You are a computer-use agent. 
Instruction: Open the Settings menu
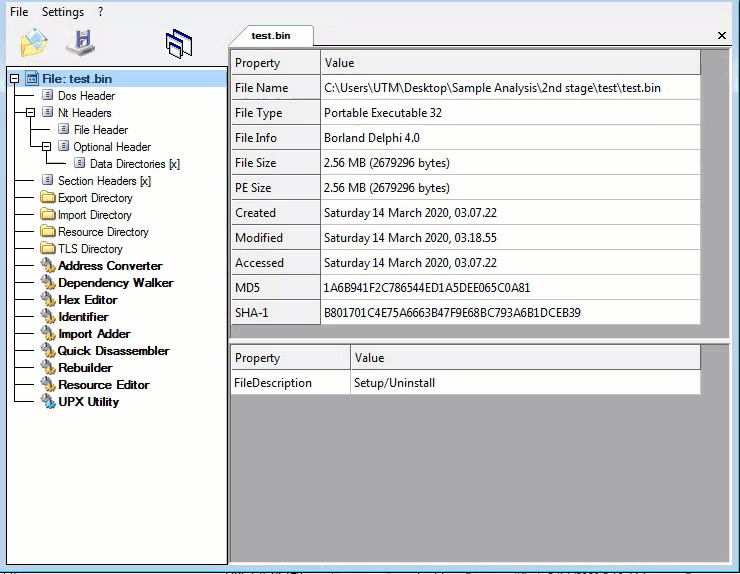point(63,12)
